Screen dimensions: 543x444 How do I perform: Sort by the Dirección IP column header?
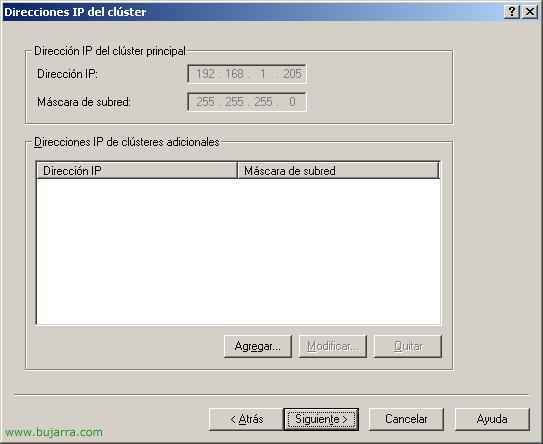coord(137,170)
